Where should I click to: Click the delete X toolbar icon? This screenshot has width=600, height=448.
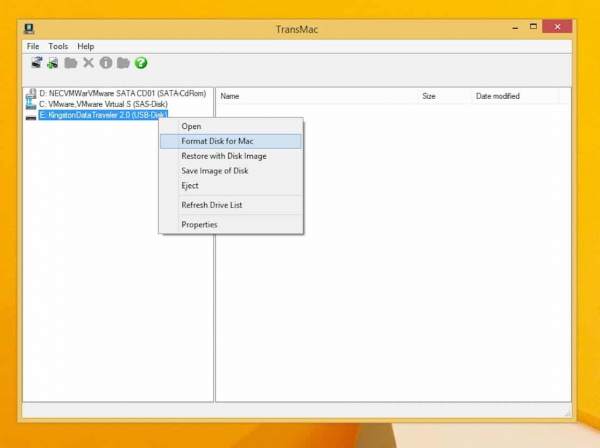point(88,63)
